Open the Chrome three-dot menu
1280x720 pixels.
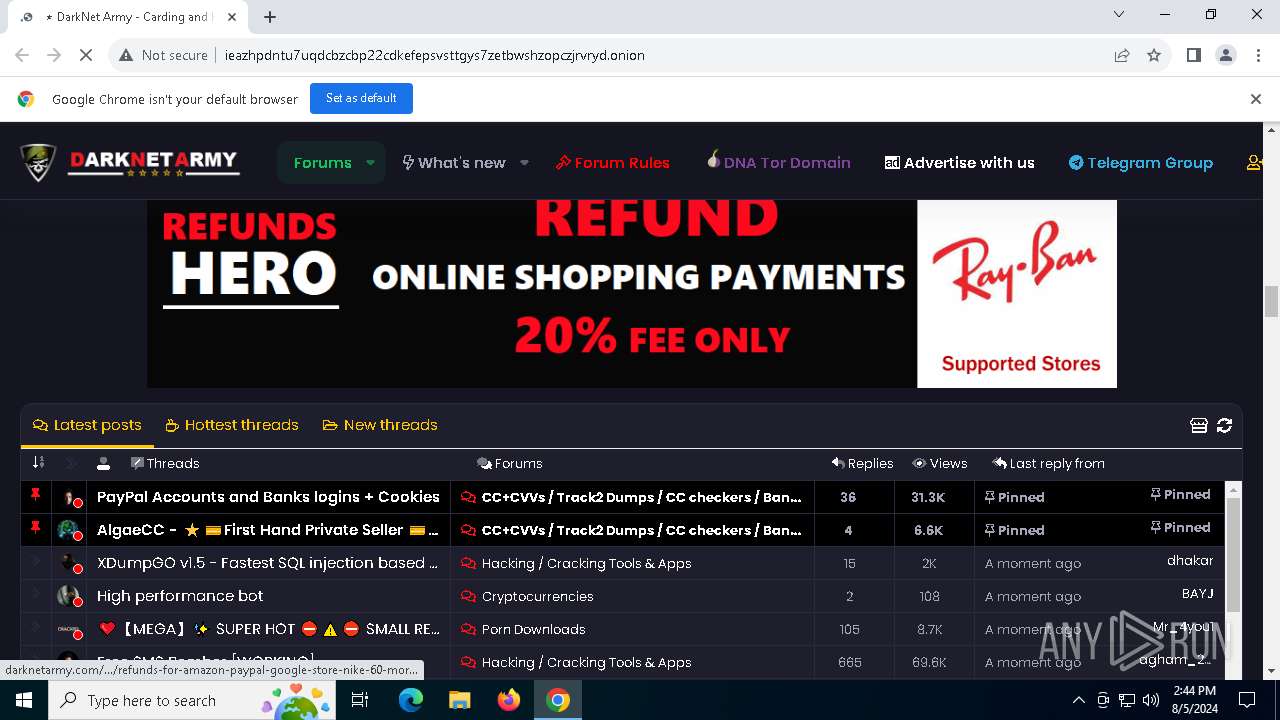tap(1258, 55)
